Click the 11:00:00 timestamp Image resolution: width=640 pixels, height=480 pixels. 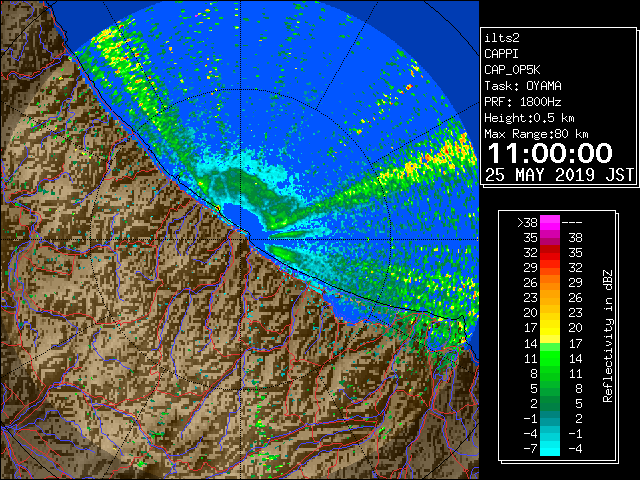(x=550, y=153)
